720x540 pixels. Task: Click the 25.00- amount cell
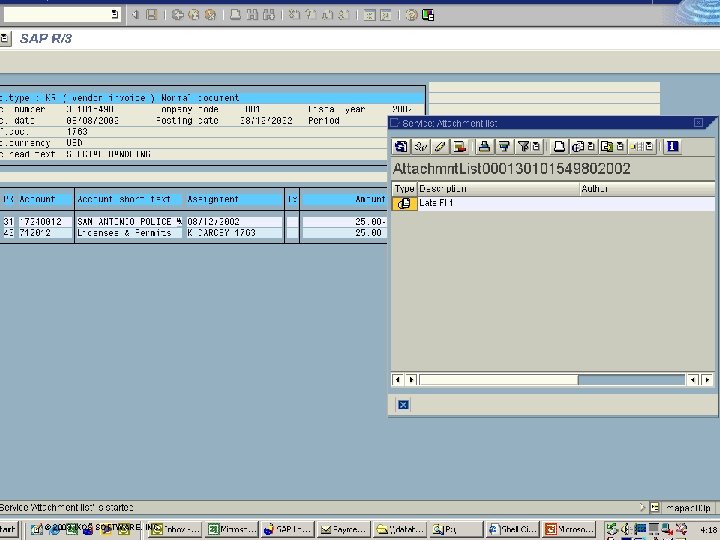[344, 222]
